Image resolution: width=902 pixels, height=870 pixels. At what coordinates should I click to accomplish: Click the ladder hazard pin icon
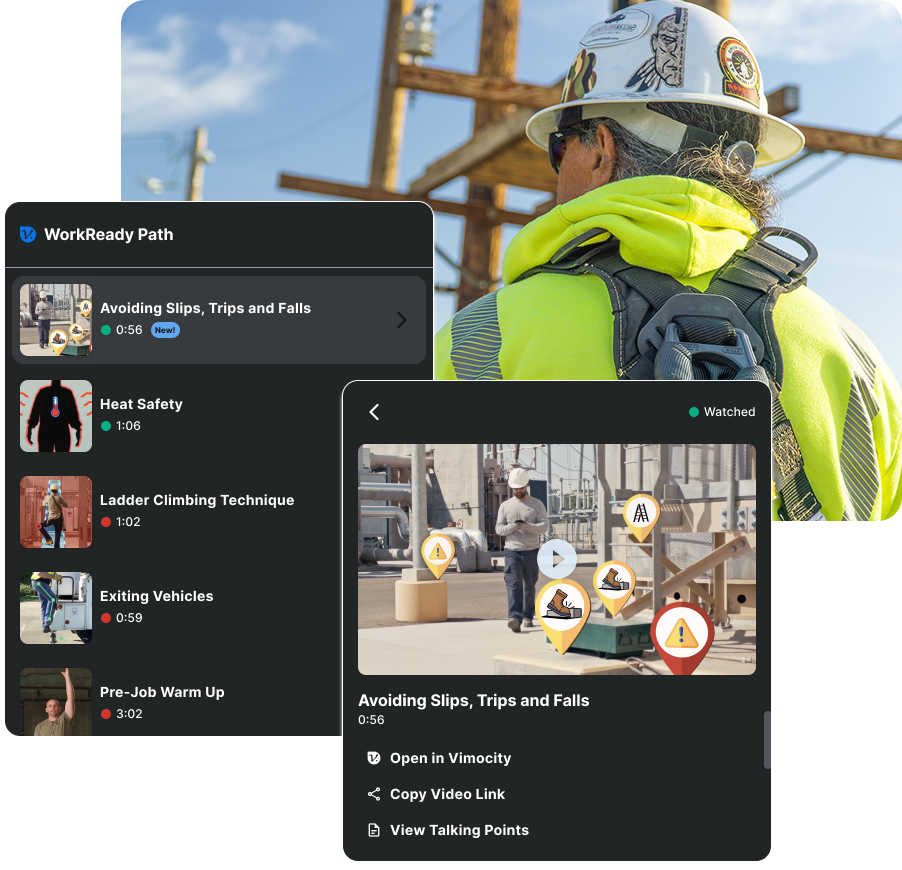pos(641,515)
